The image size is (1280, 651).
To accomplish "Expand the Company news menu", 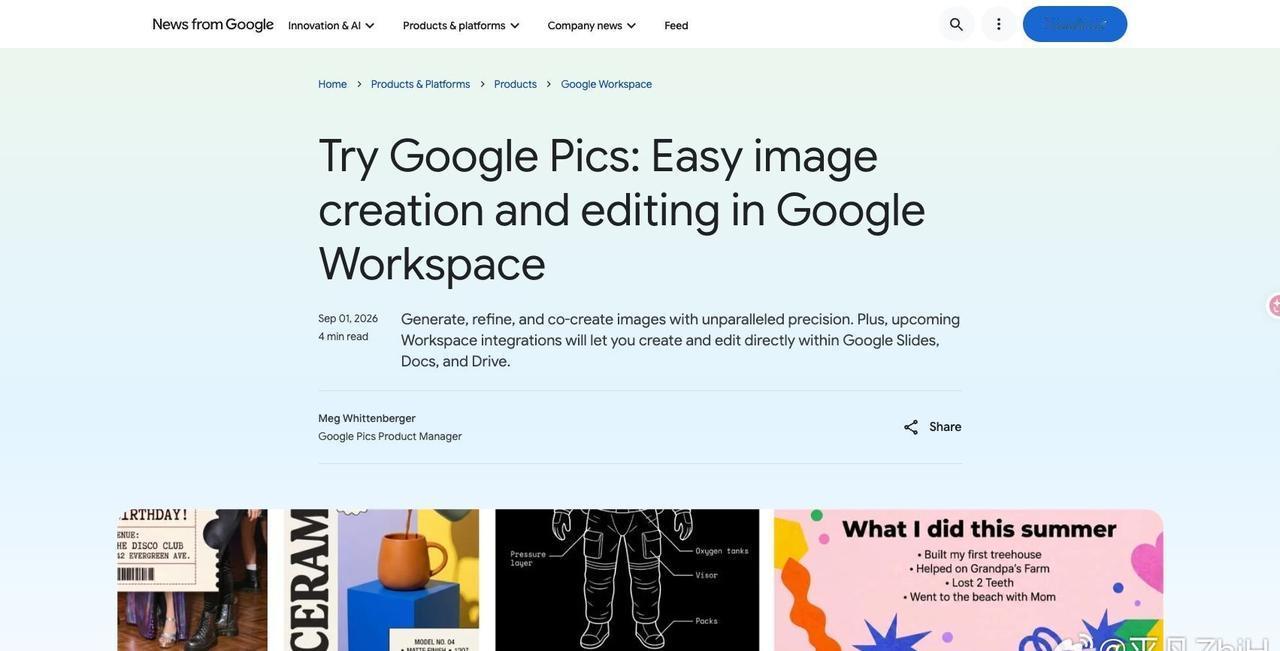I will point(592,25).
